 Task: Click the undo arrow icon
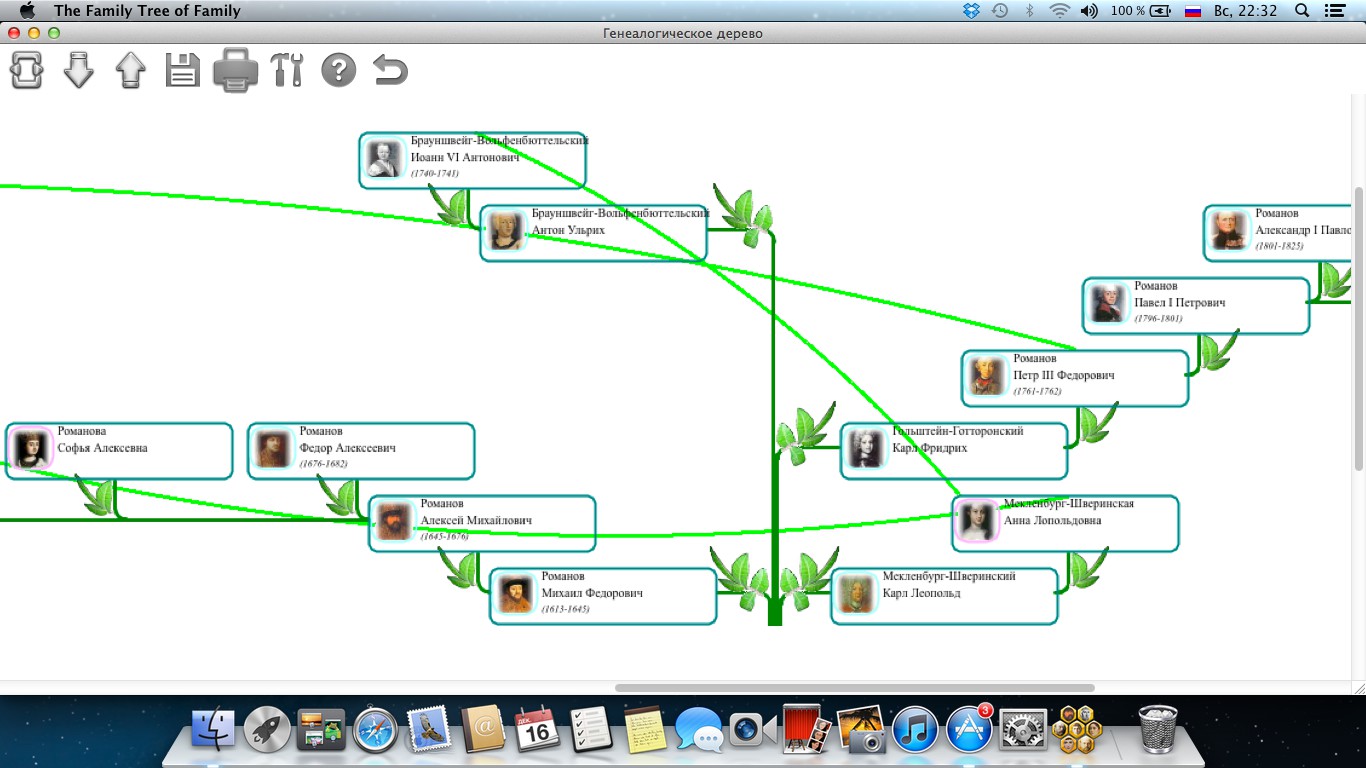pyautogui.click(x=390, y=70)
